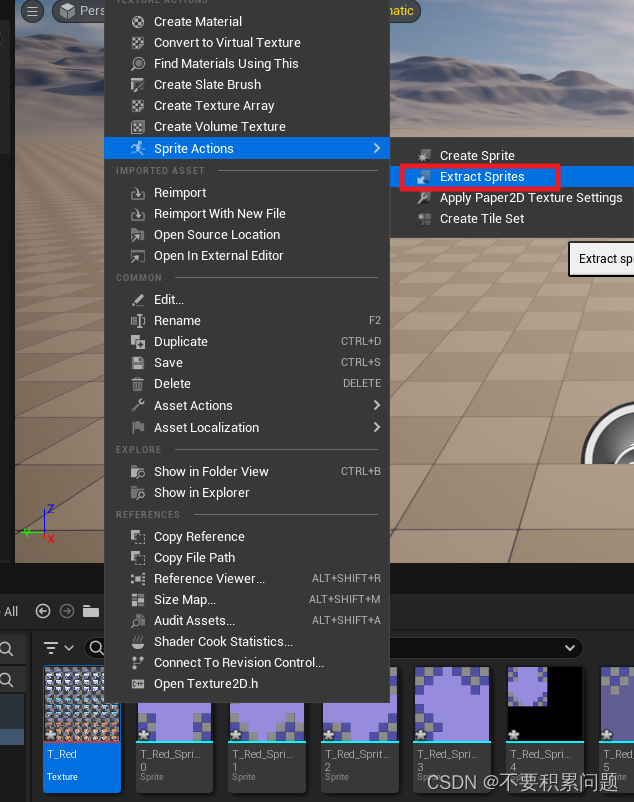Click the Delete trash can icon

point(138,384)
